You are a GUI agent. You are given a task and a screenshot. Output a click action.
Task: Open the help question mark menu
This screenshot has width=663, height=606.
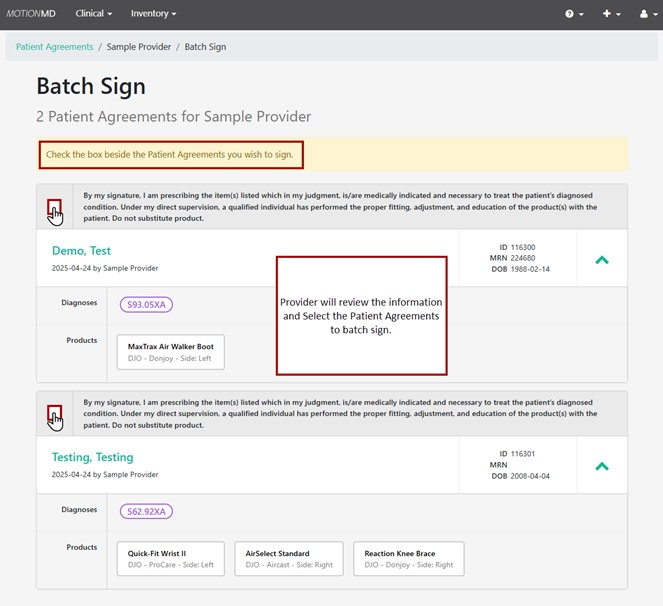[574, 14]
